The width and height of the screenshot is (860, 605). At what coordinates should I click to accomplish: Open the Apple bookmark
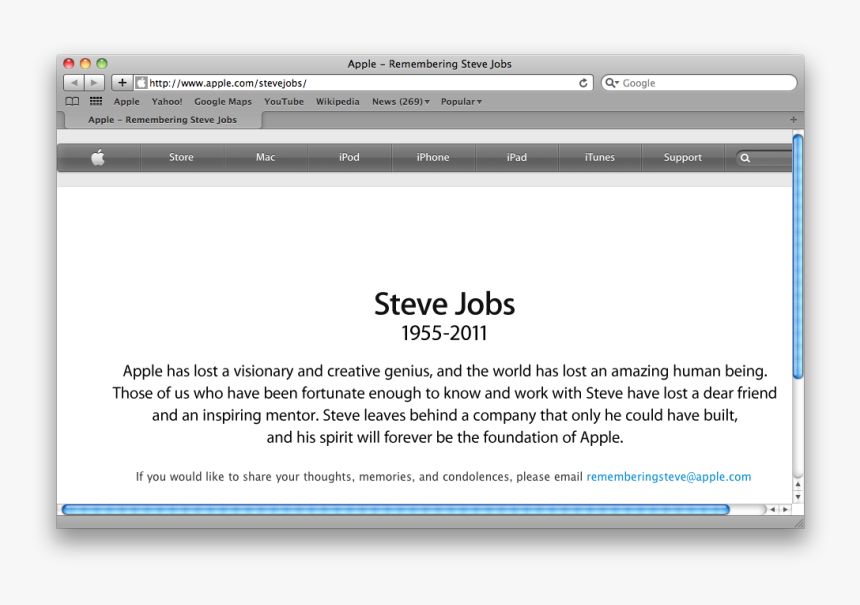tap(127, 101)
